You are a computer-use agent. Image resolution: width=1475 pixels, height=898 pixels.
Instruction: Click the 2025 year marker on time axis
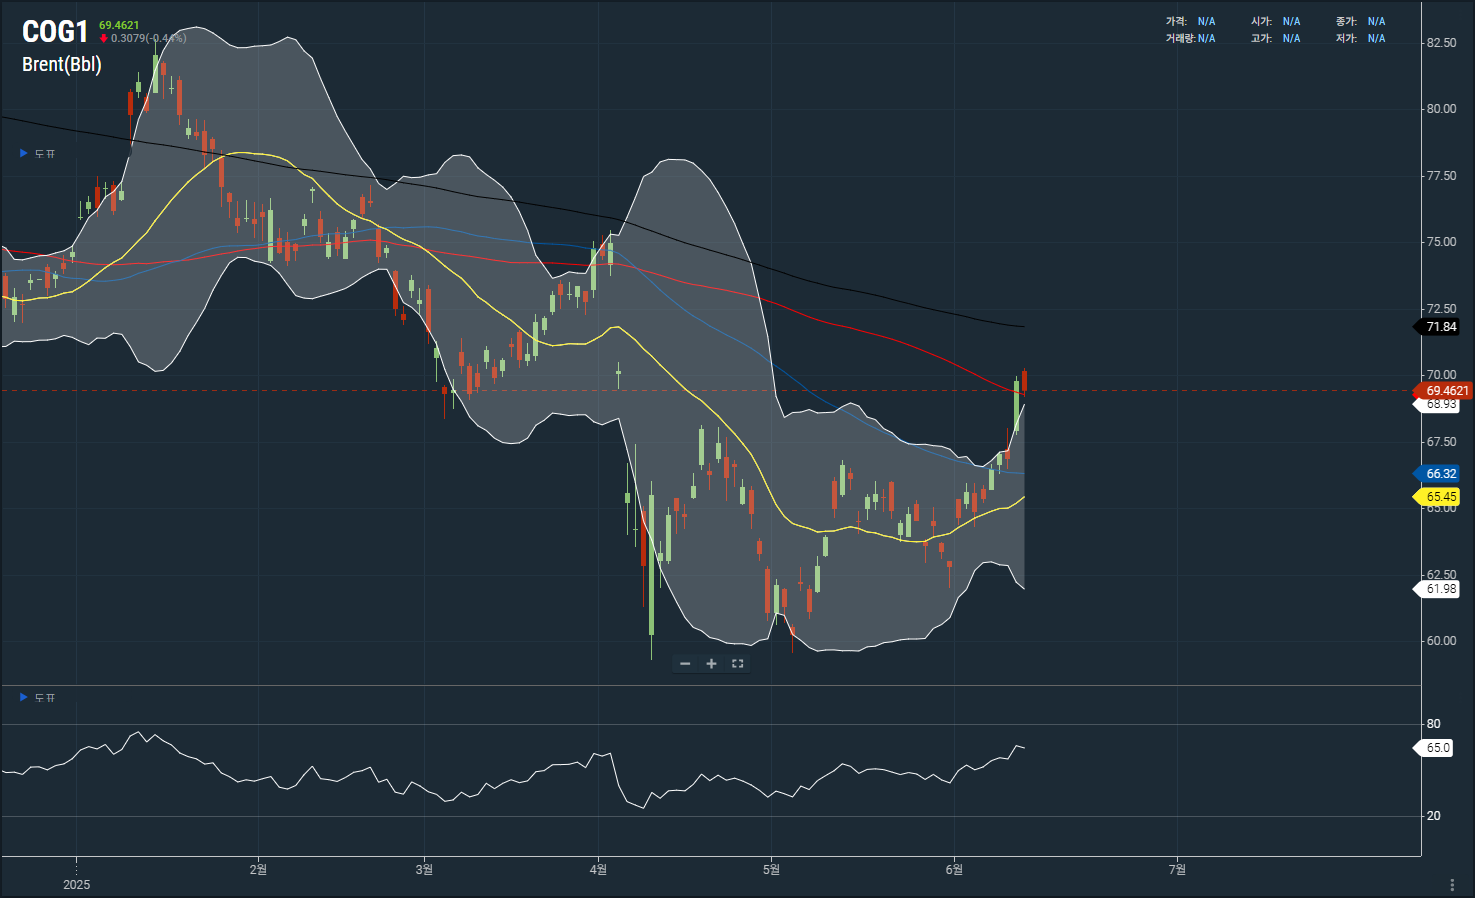coord(76,885)
